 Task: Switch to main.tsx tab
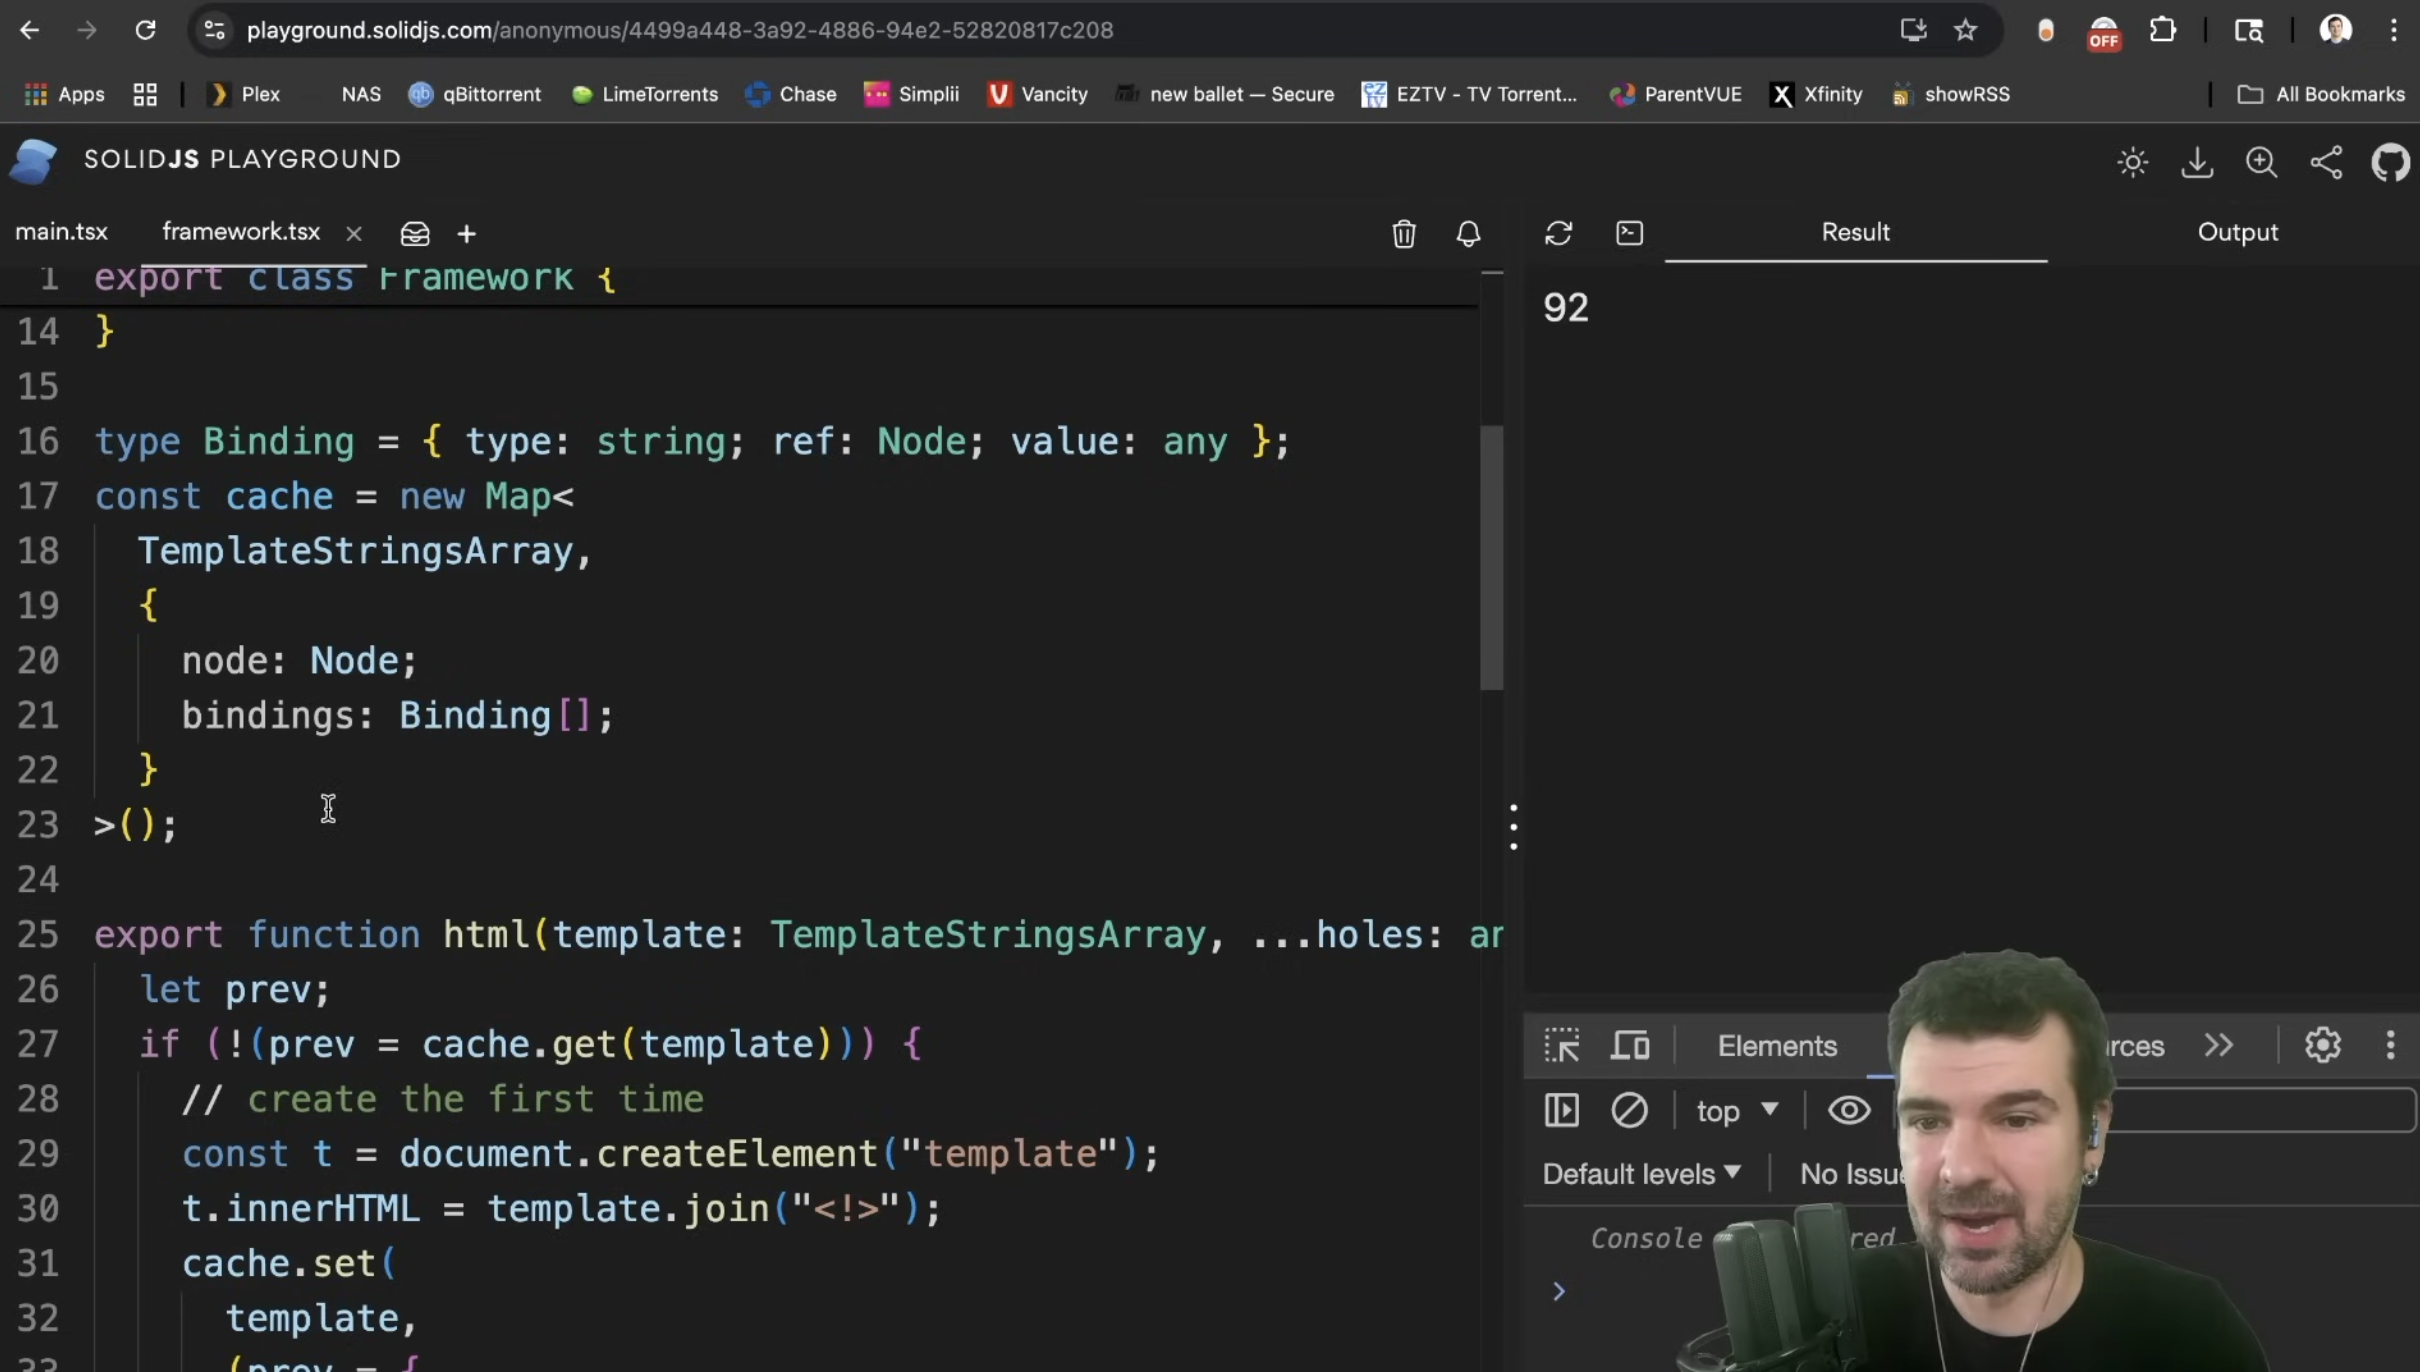tap(61, 232)
